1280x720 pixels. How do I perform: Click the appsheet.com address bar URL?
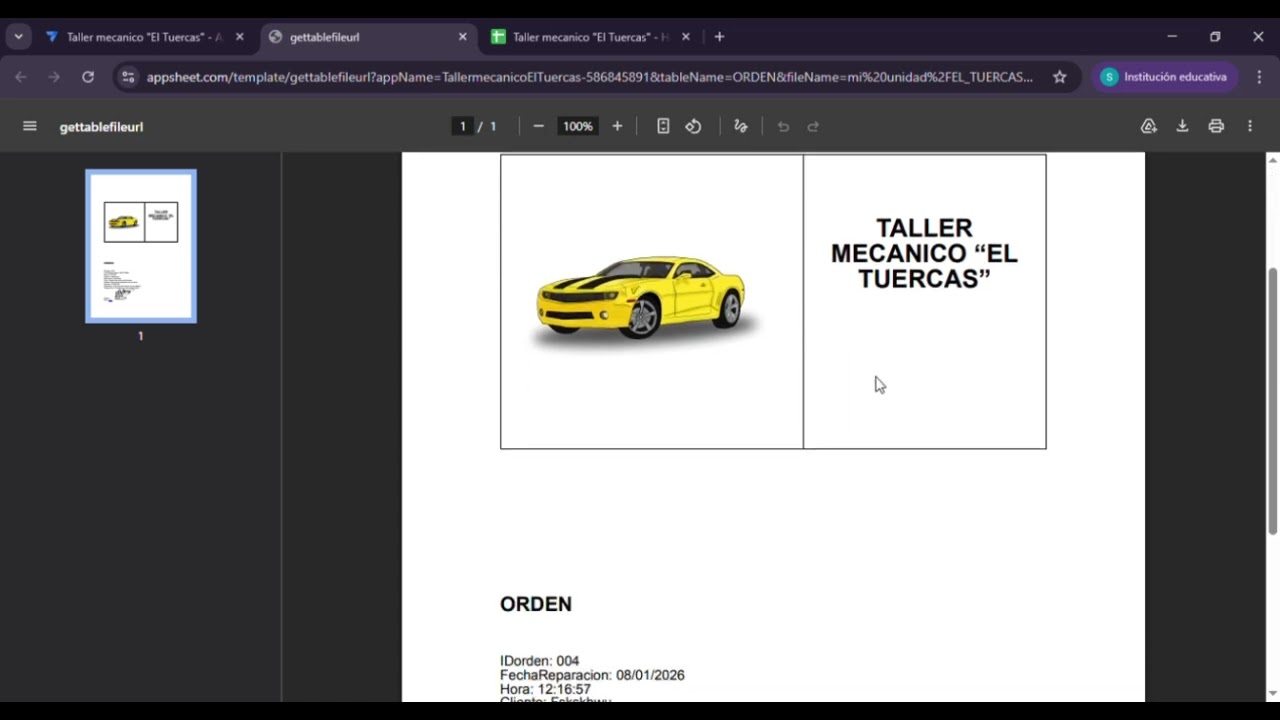590,77
